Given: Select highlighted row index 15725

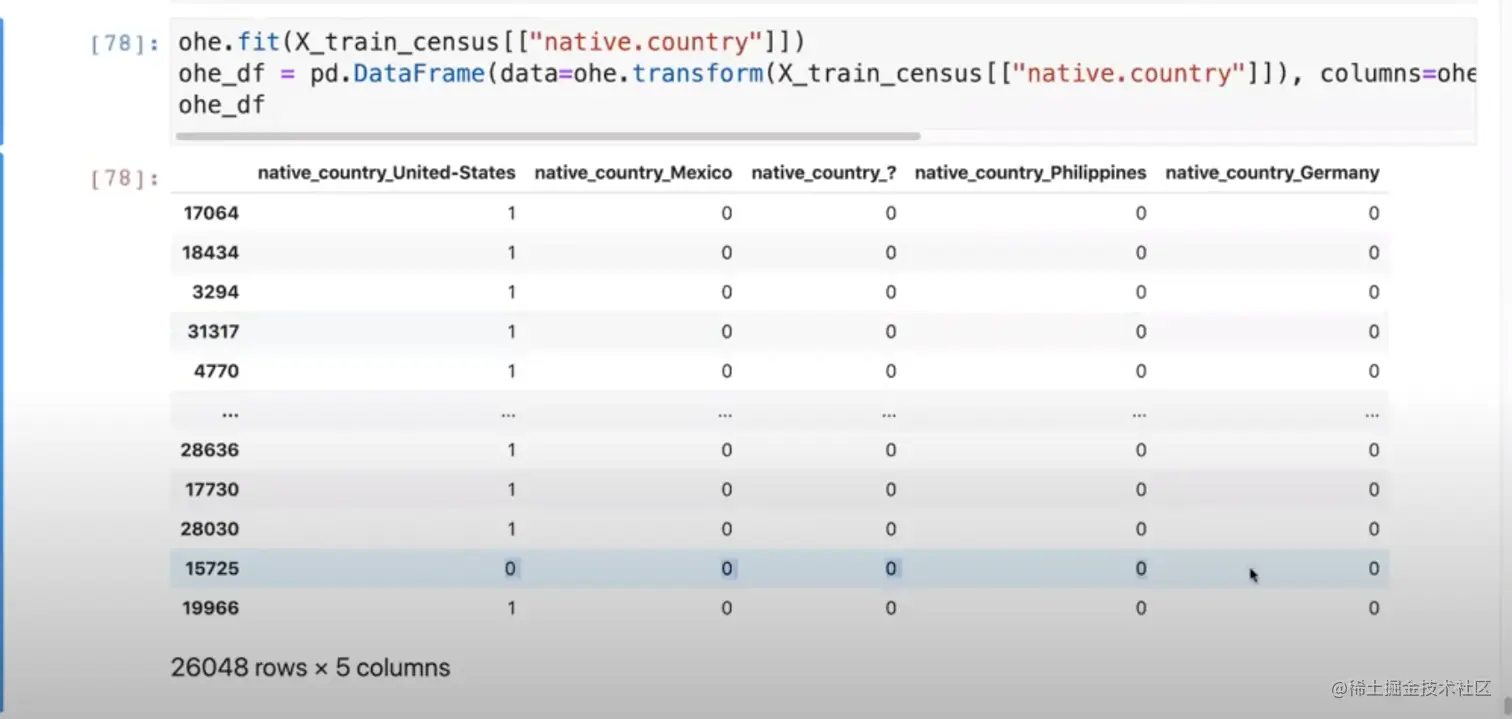Looking at the screenshot, I should 212,569.
